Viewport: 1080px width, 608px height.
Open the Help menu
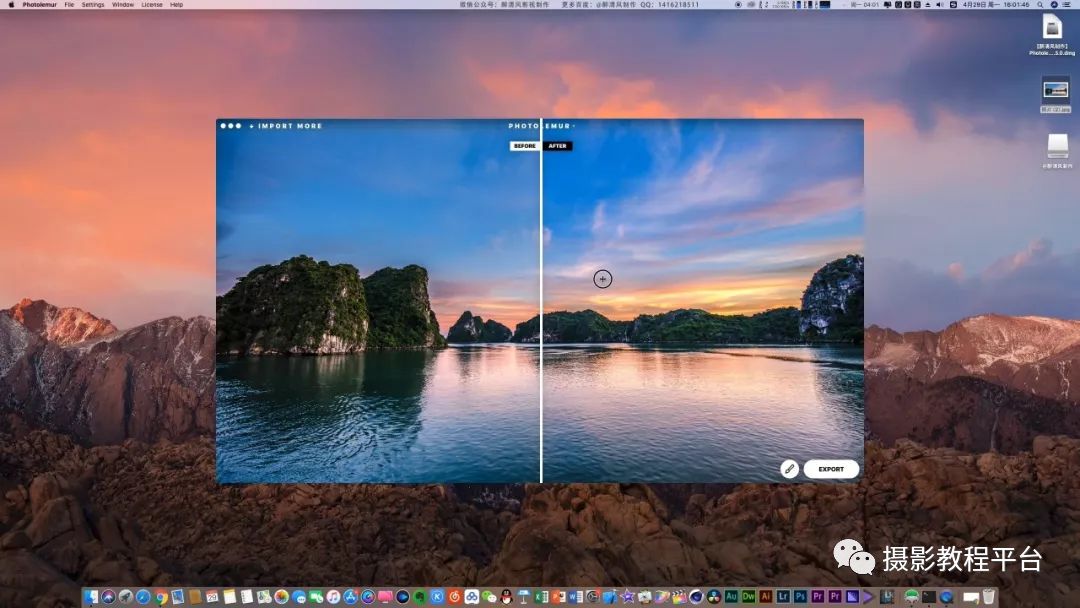coord(176,5)
